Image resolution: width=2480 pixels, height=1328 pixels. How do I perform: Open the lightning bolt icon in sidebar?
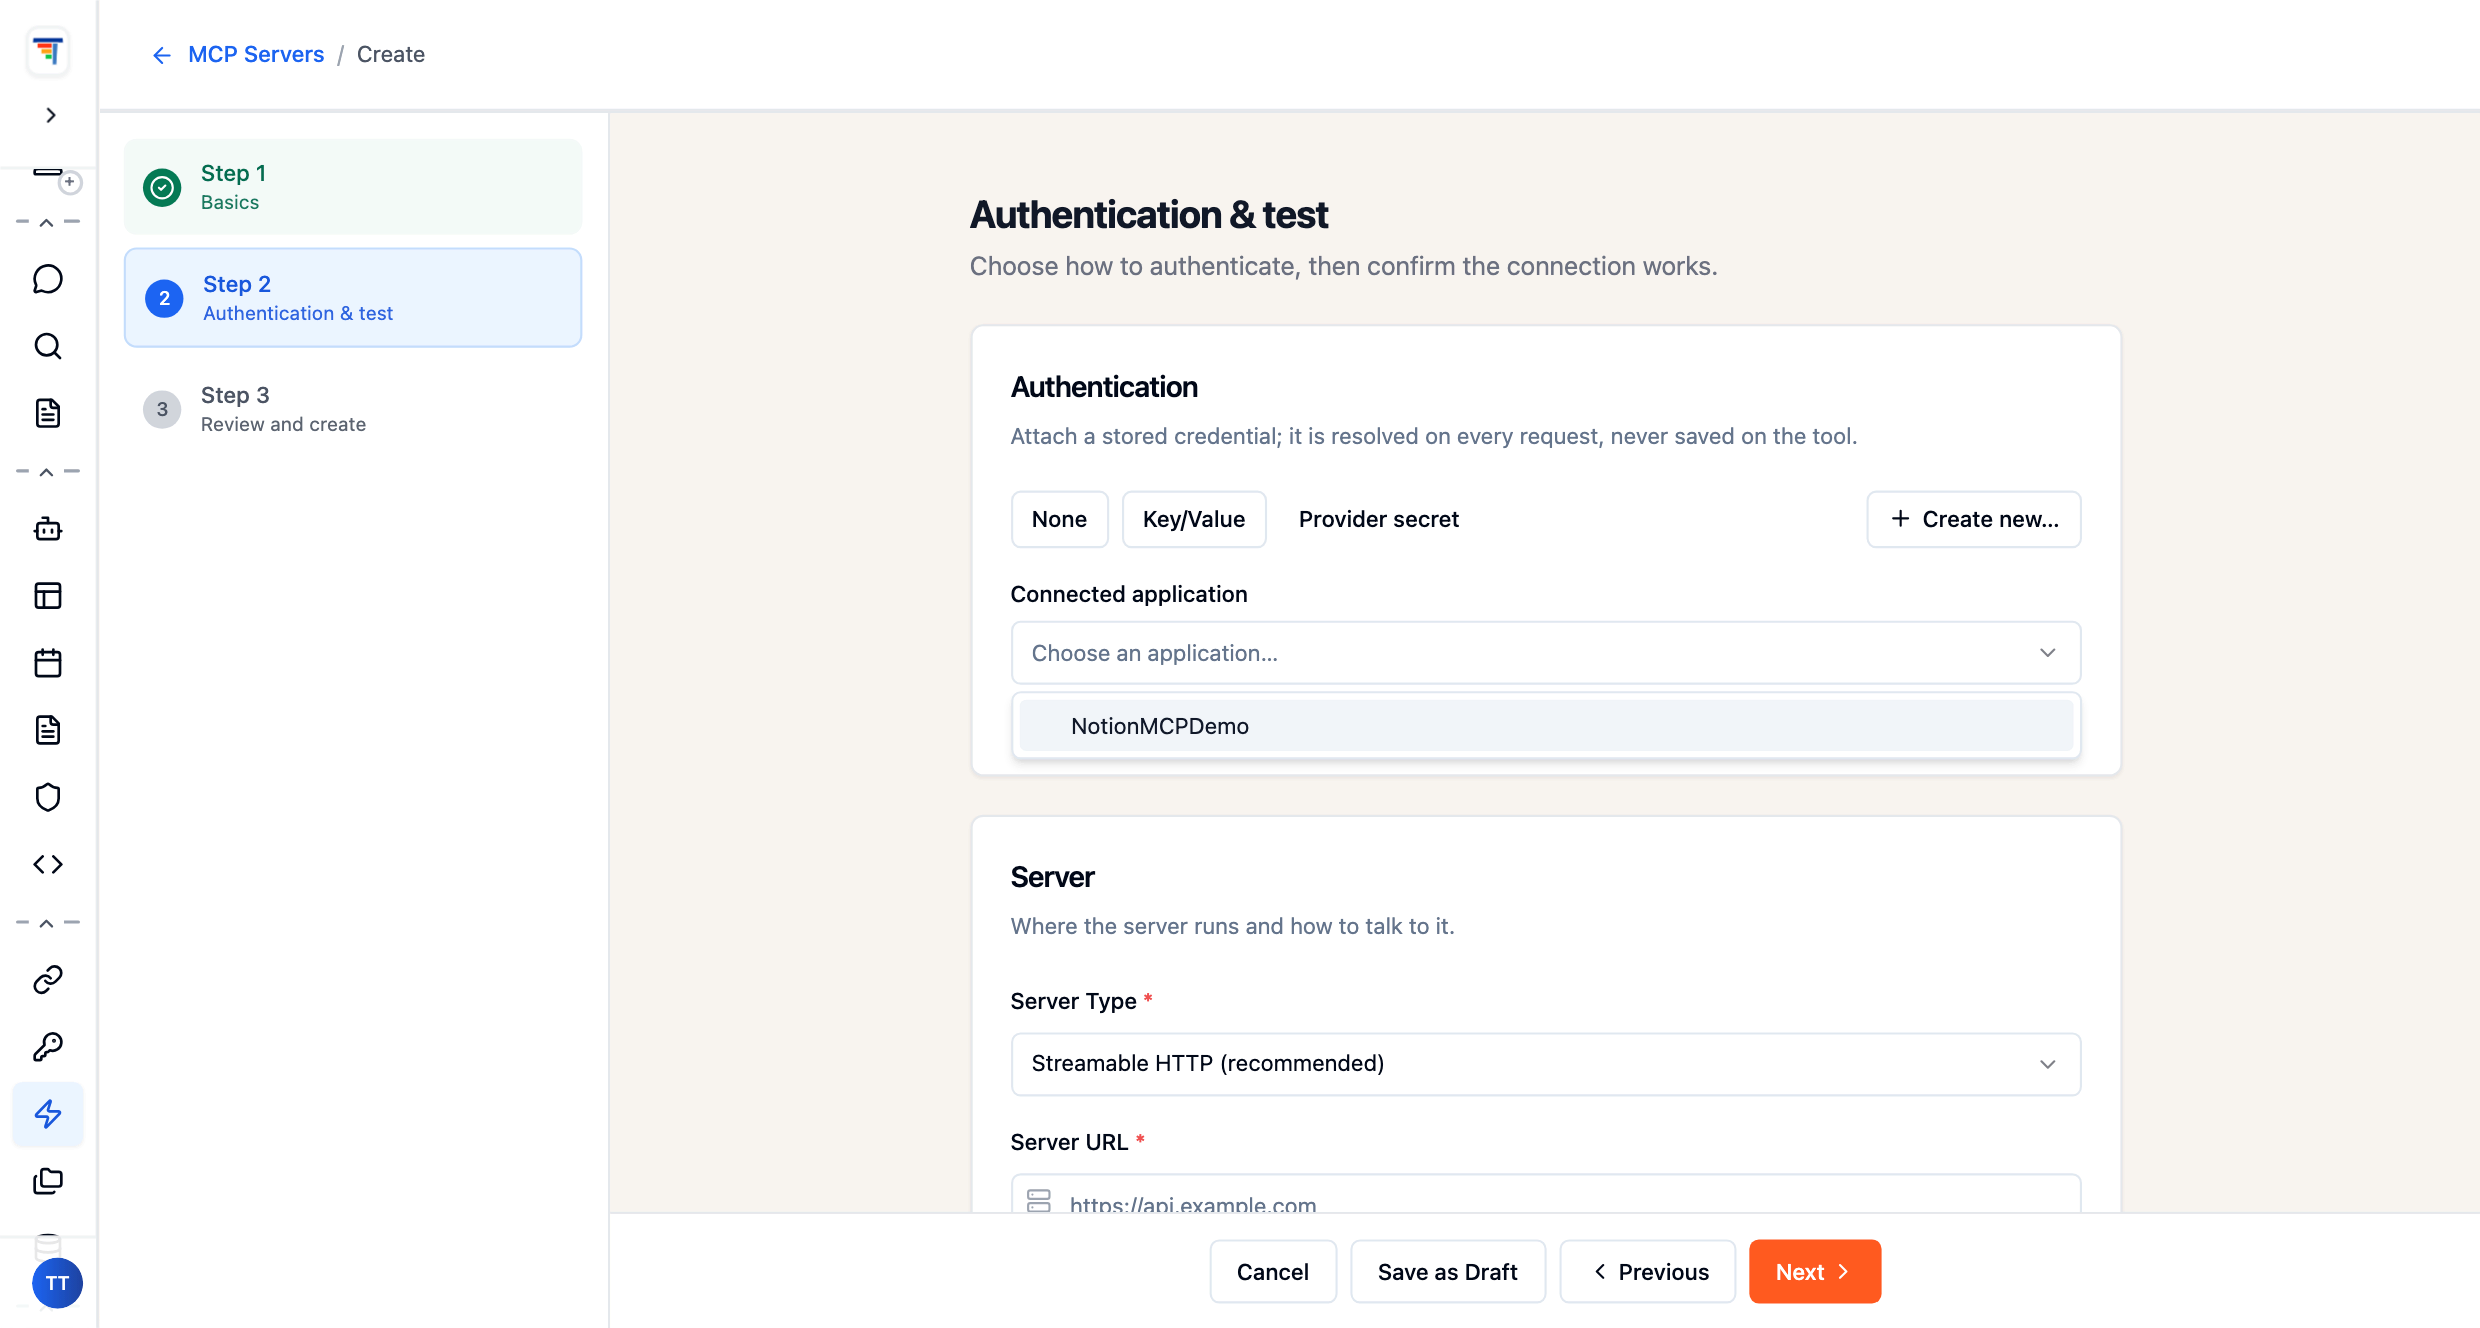click(x=48, y=1114)
